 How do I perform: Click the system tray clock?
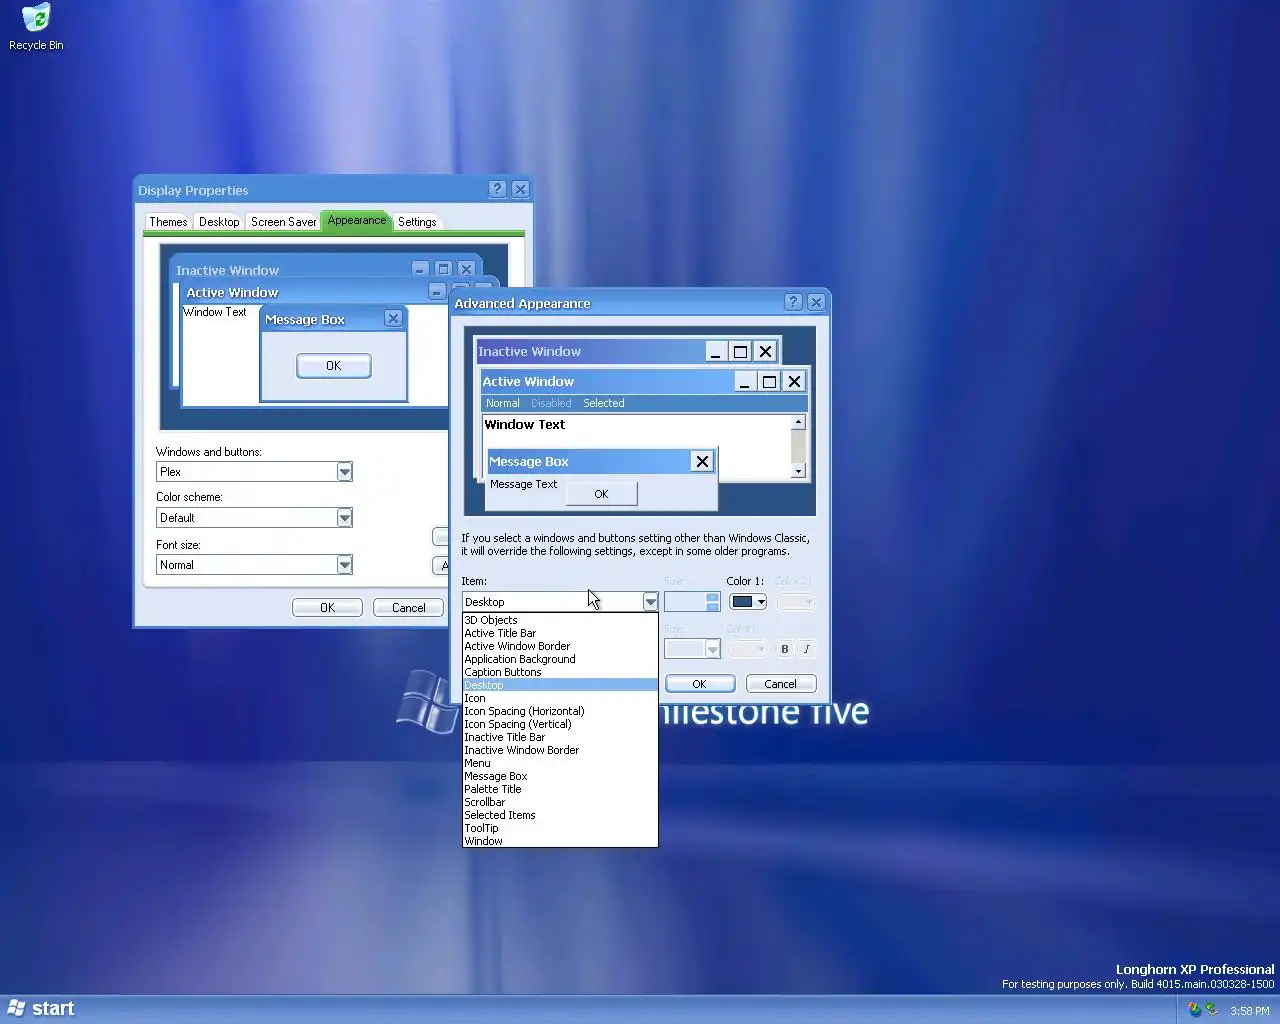click(x=1249, y=1011)
